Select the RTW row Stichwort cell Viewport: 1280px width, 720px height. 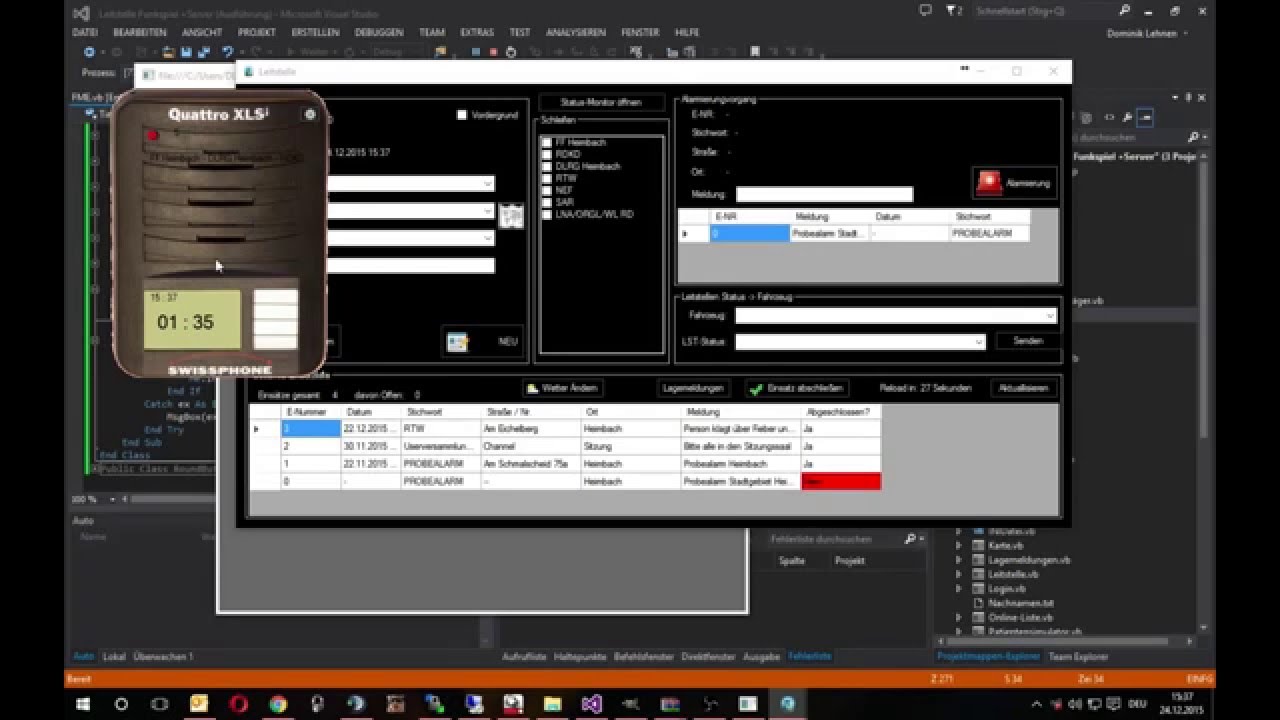point(441,428)
